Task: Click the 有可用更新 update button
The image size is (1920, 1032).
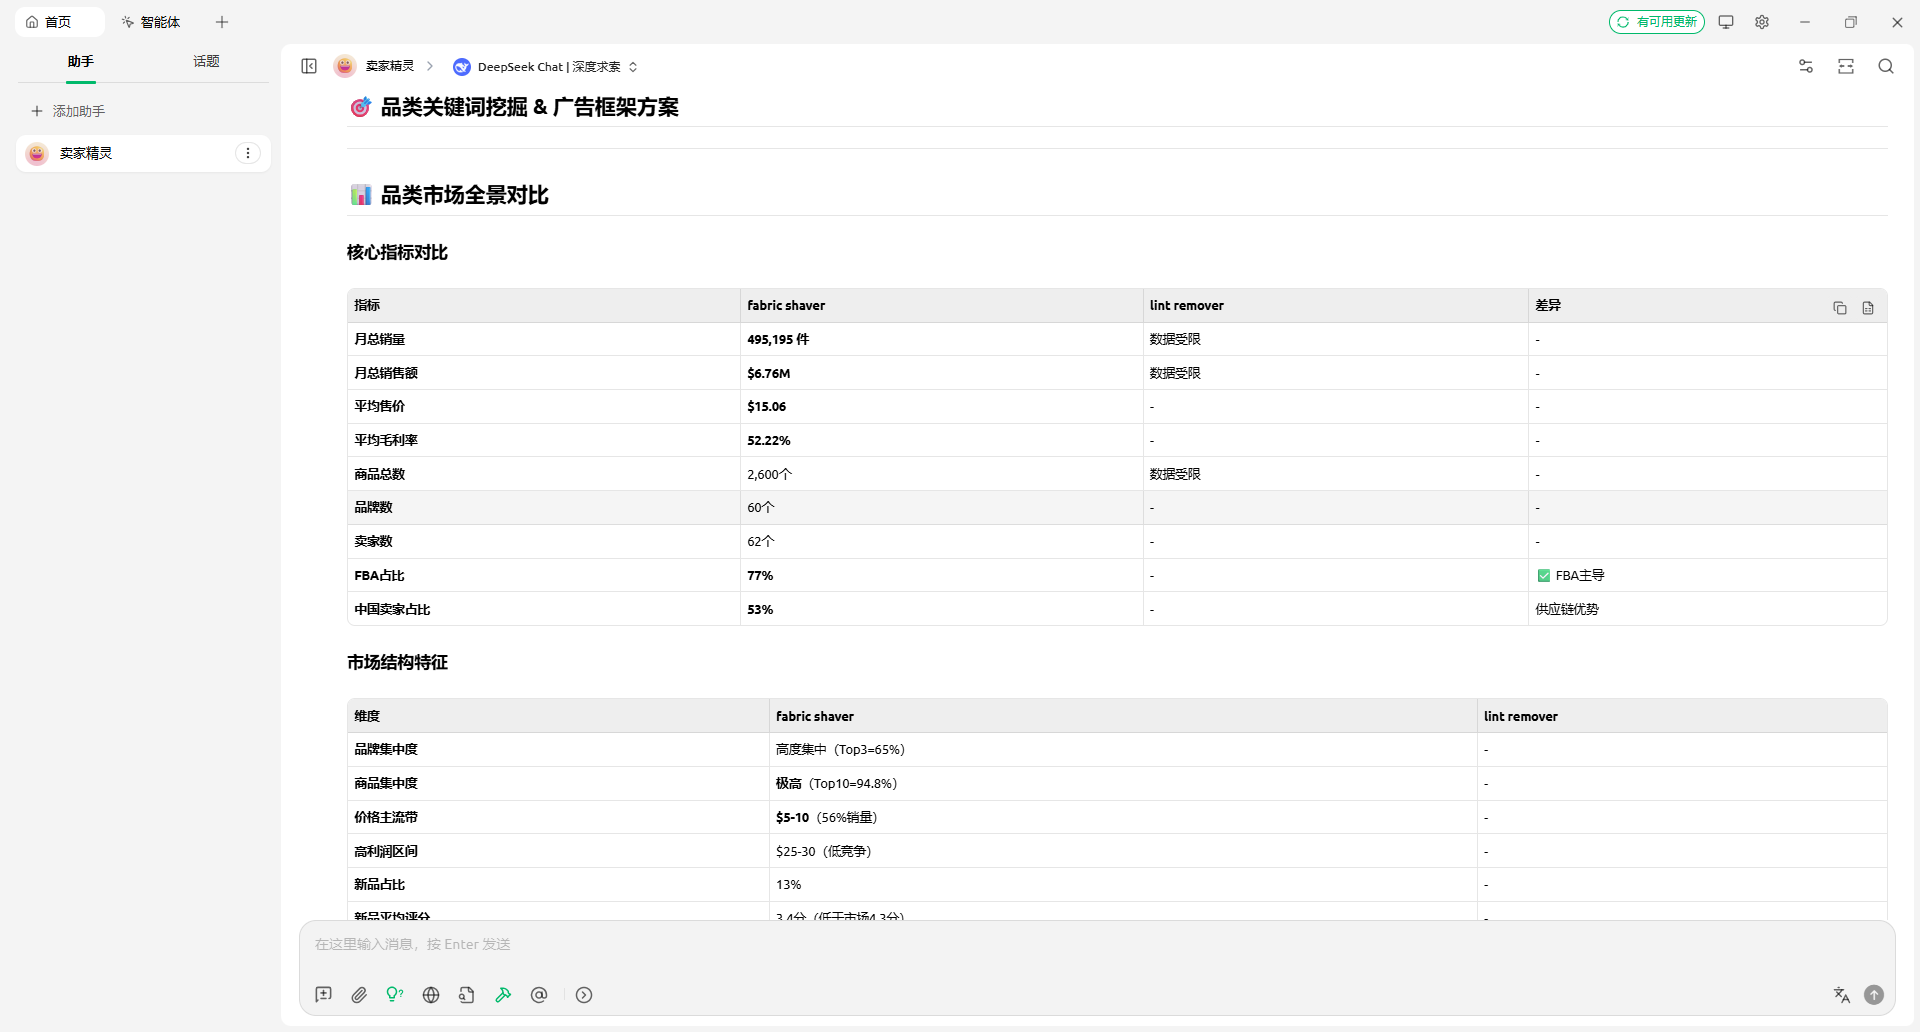Action: (1656, 22)
